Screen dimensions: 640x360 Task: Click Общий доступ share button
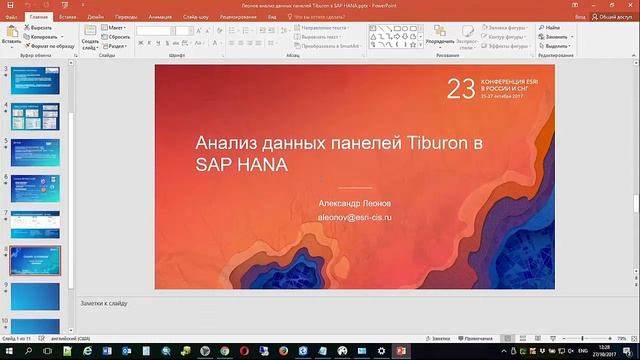coord(611,17)
